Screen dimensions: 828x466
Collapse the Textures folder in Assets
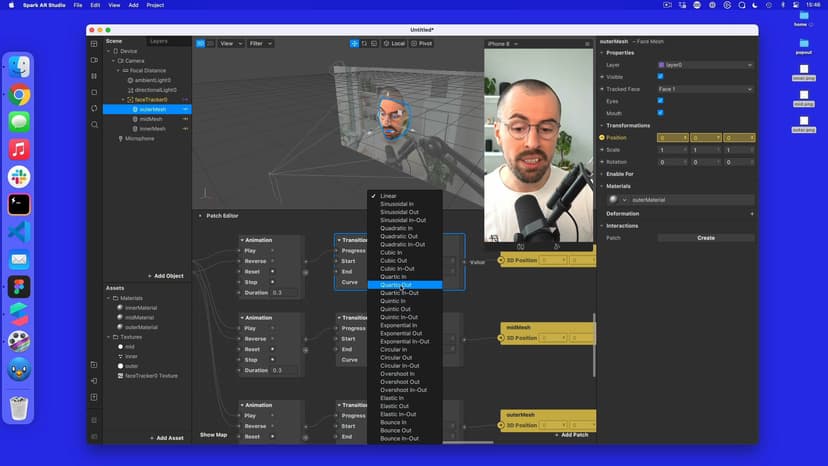click(109, 337)
